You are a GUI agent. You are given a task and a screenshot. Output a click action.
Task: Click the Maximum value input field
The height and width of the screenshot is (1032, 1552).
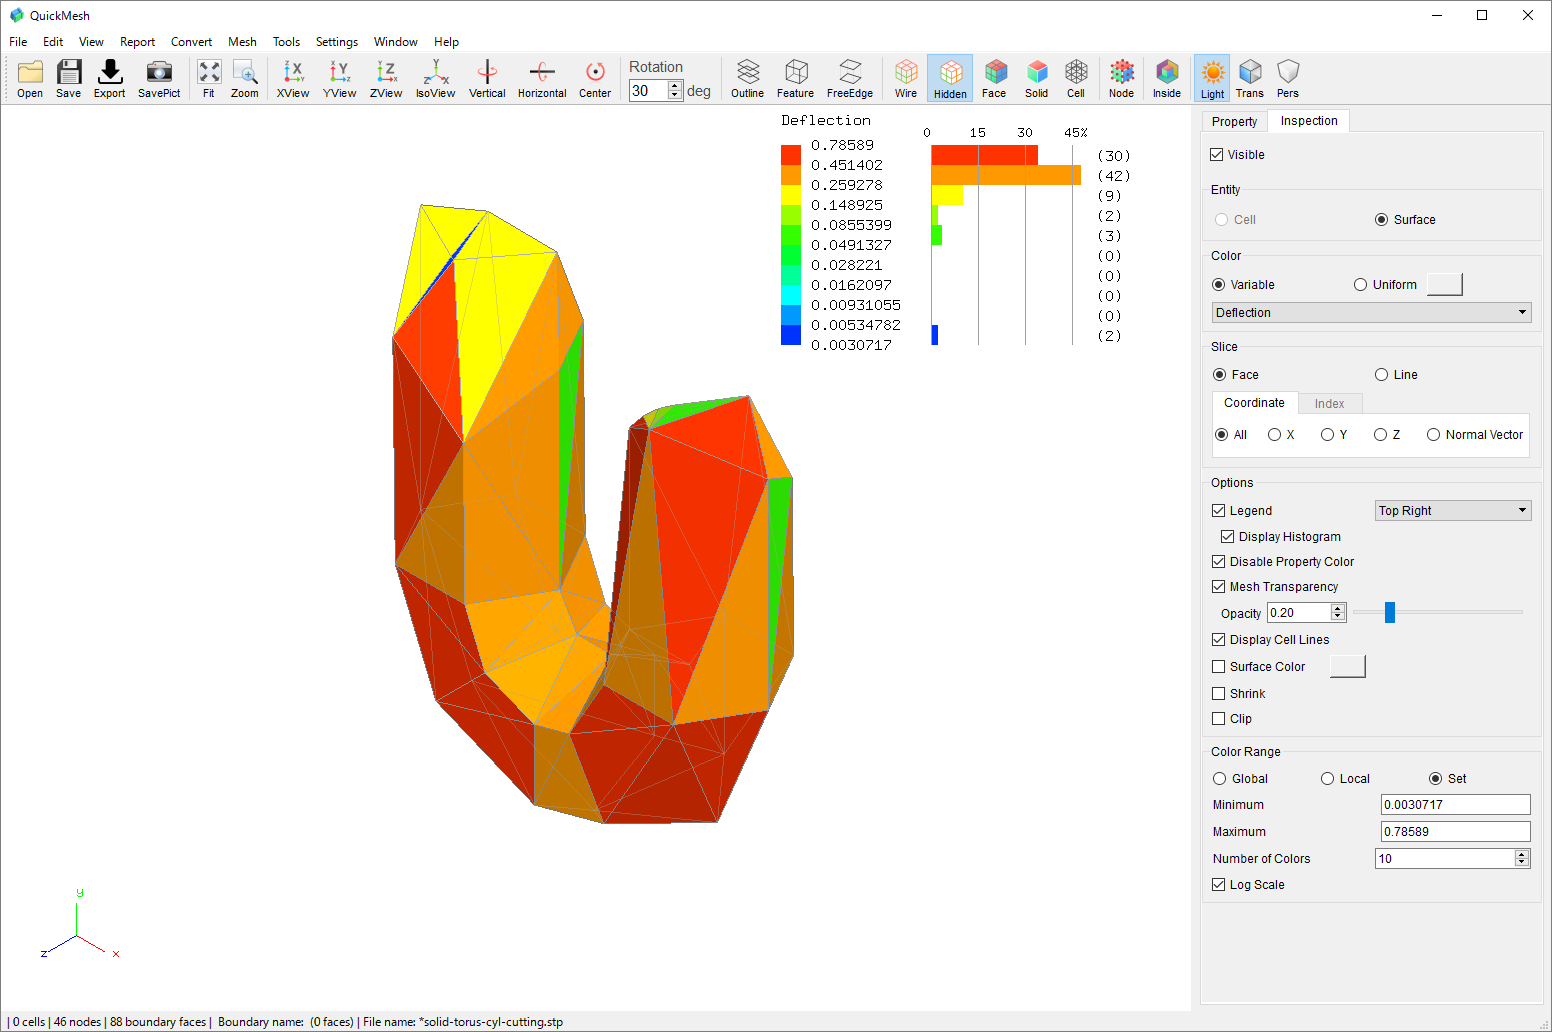(1456, 832)
